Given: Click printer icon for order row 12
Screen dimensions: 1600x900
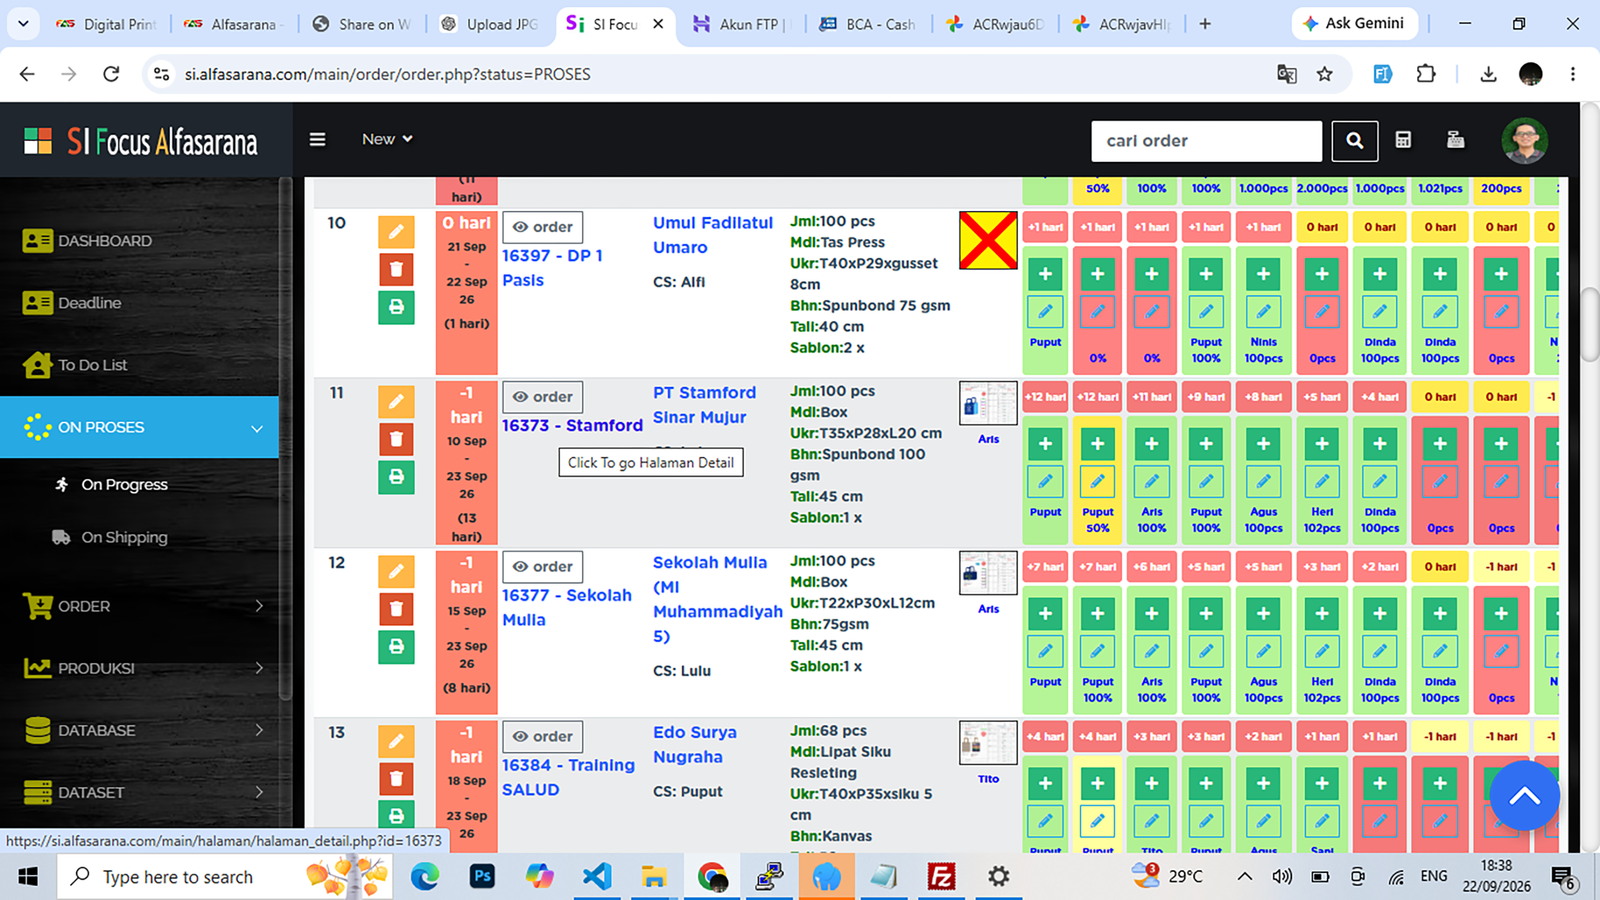Looking at the screenshot, I should 396,647.
